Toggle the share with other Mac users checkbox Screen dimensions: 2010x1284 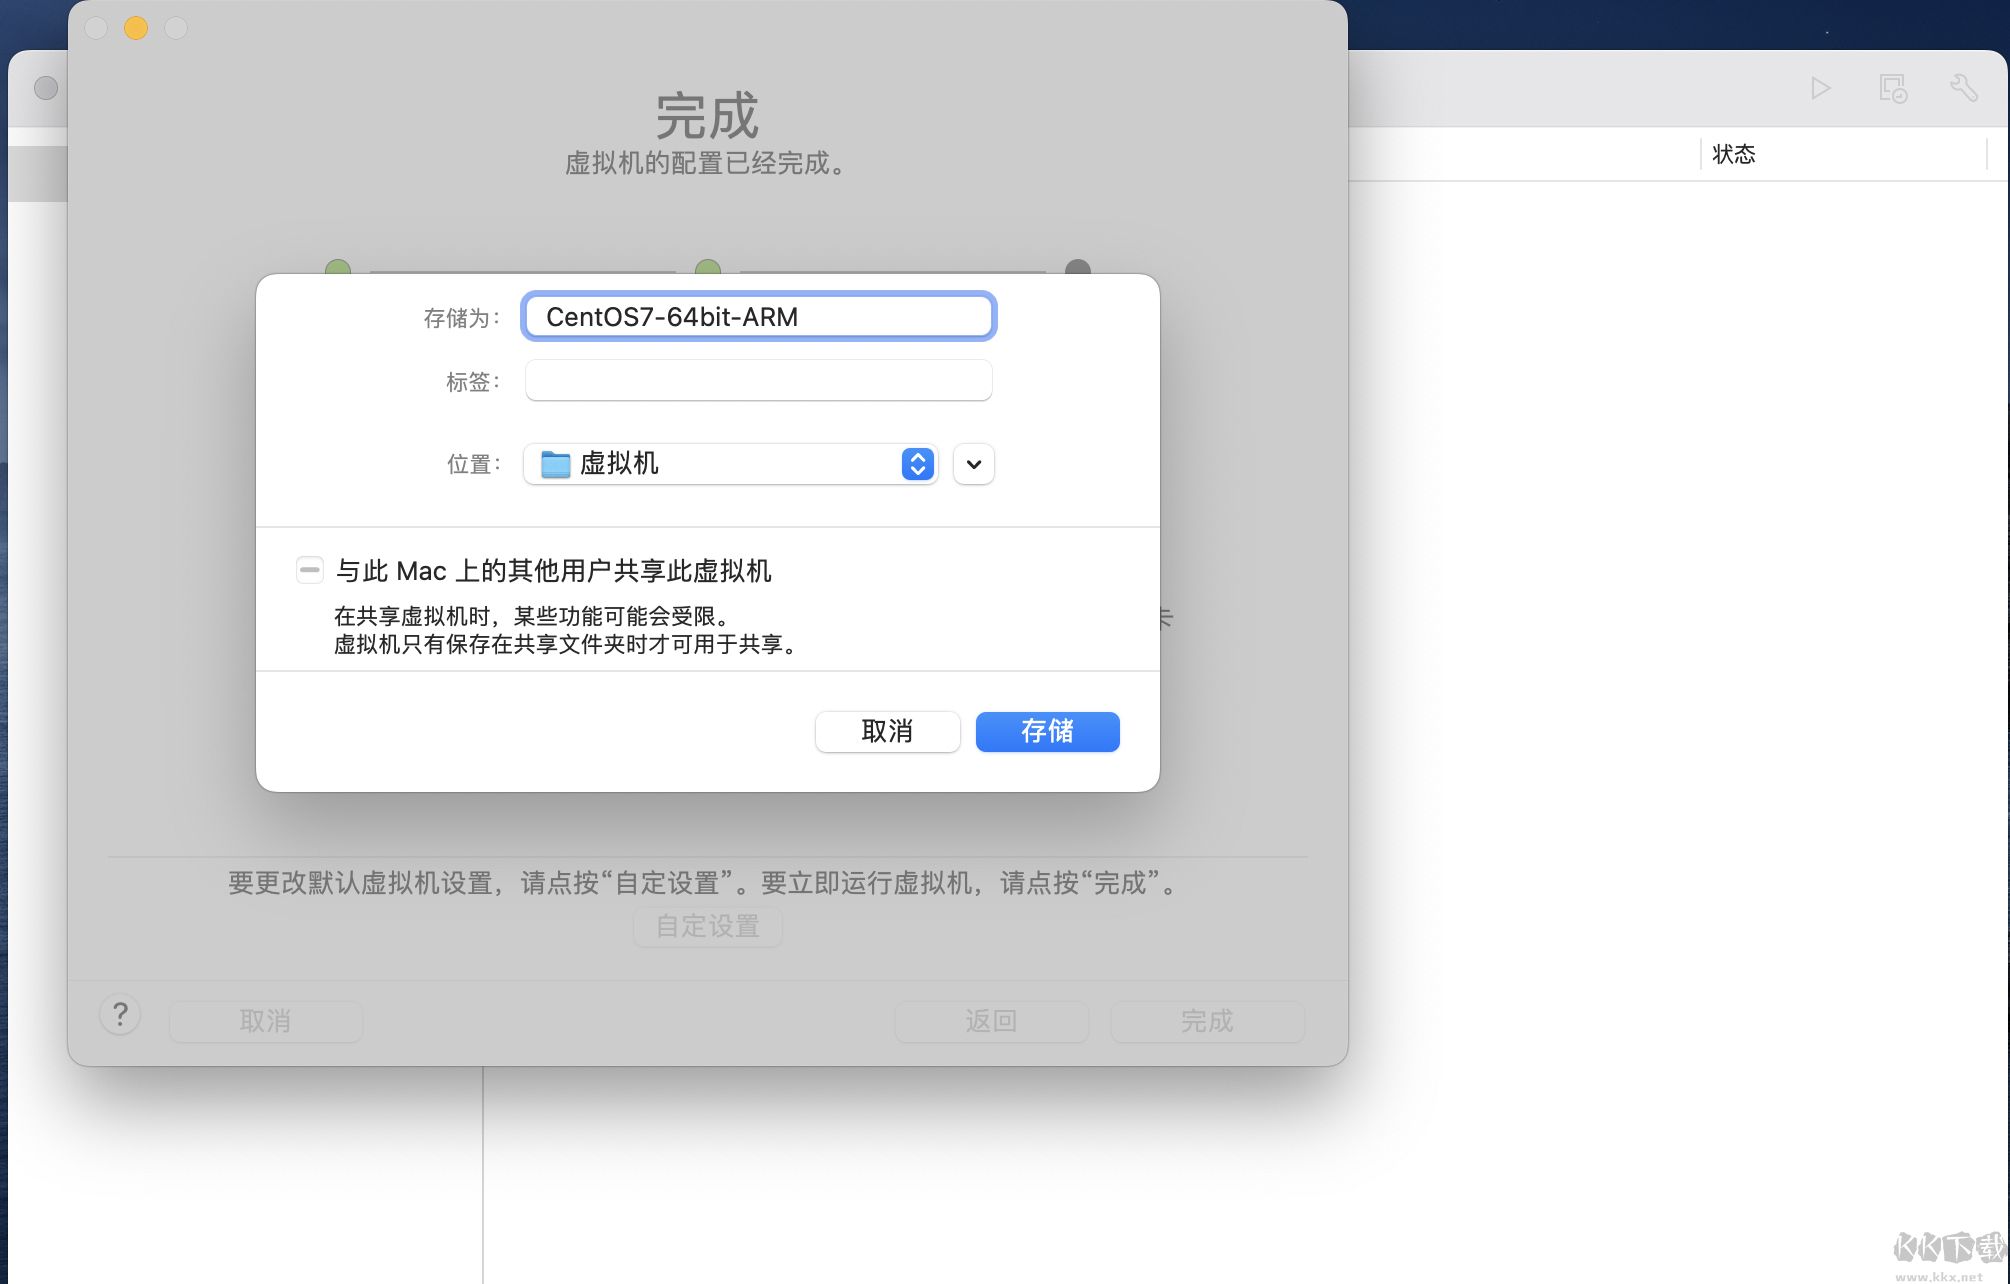pyautogui.click(x=310, y=570)
